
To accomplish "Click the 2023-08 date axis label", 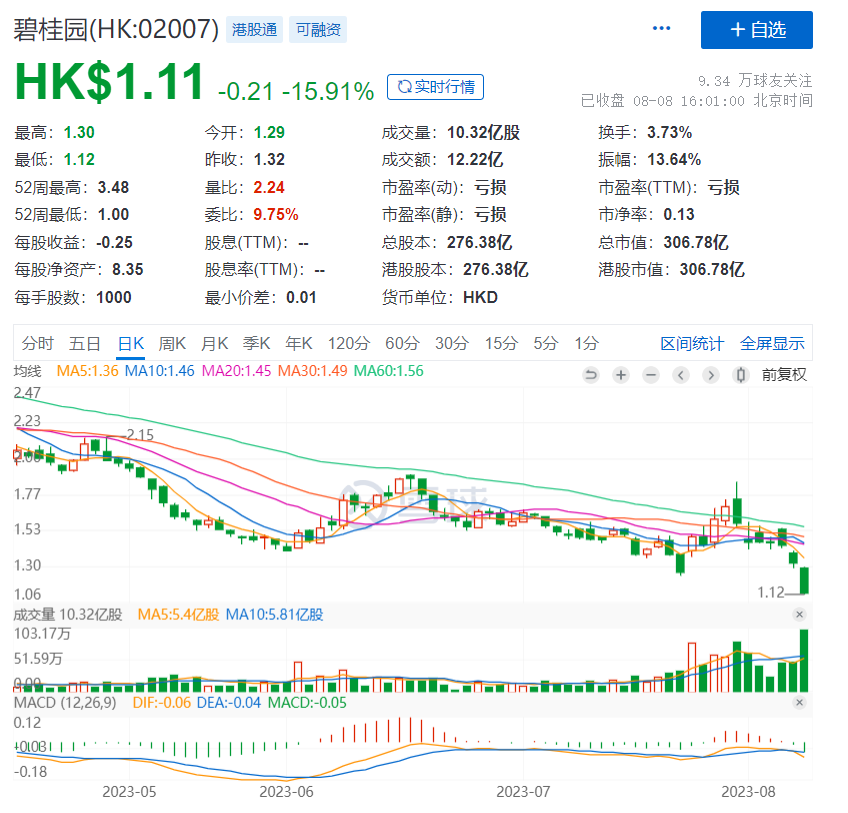I will (748, 791).
